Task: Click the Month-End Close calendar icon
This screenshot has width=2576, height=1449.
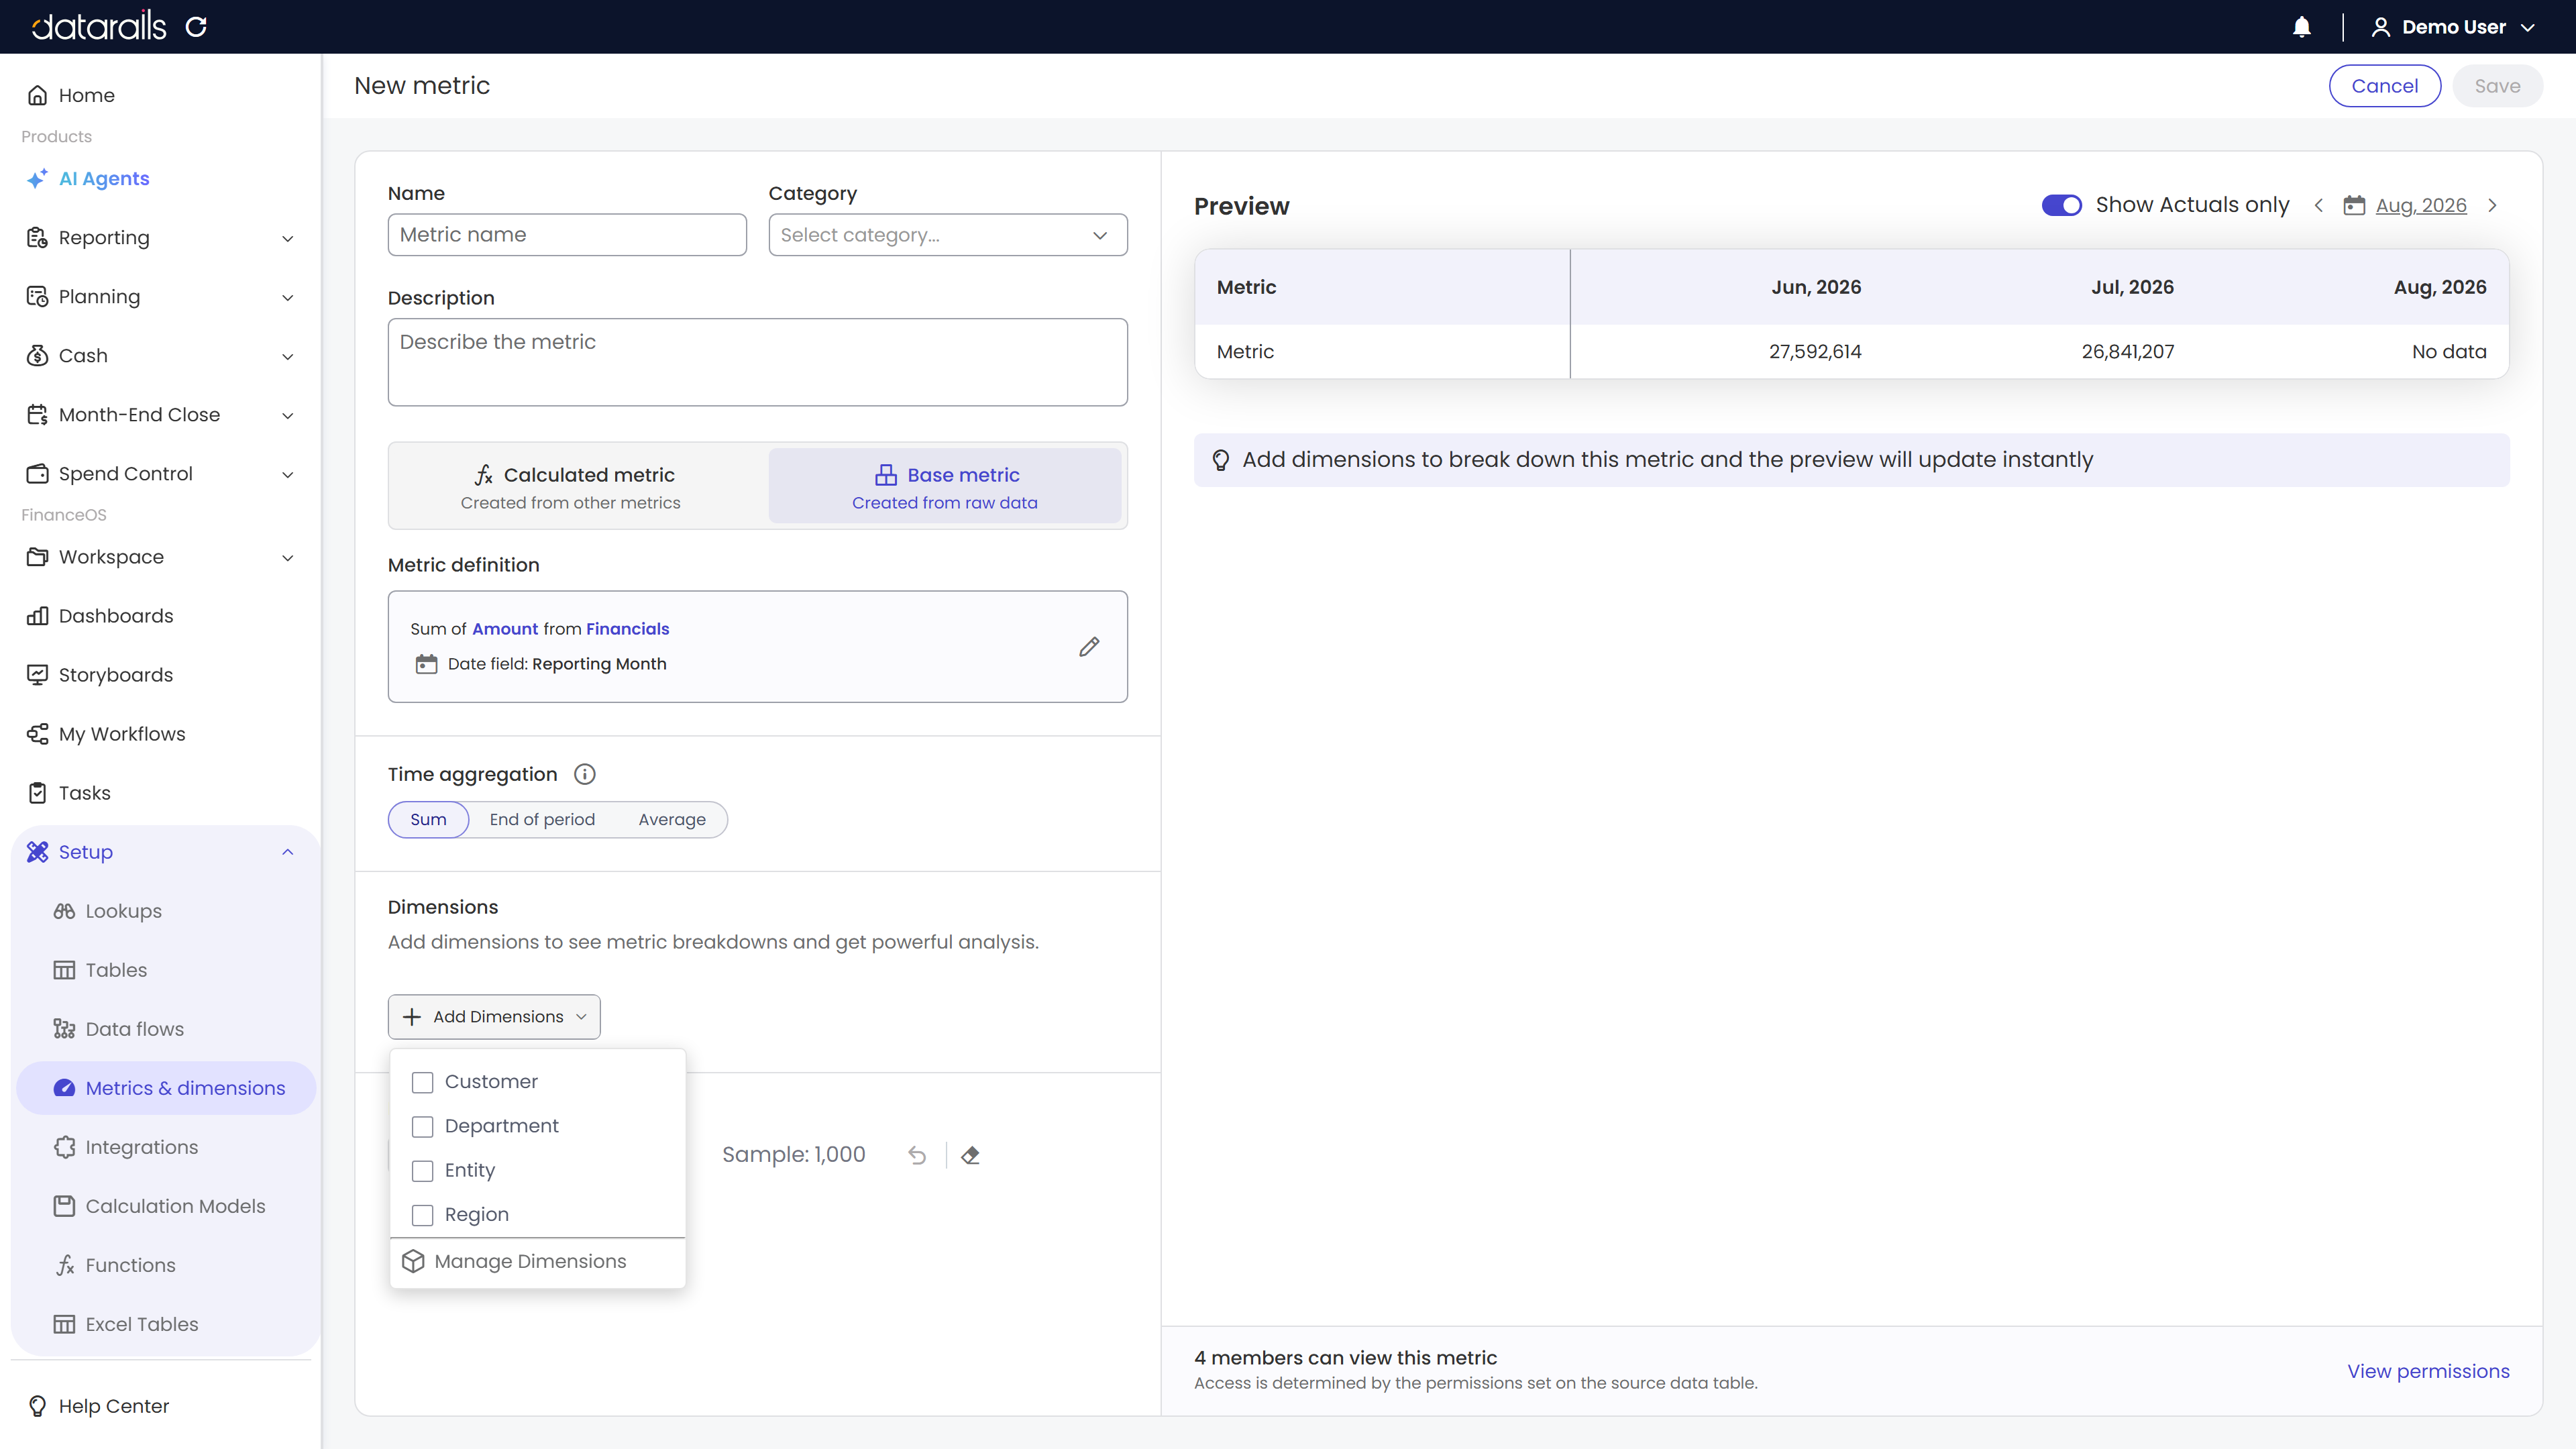Action: tap(37, 415)
